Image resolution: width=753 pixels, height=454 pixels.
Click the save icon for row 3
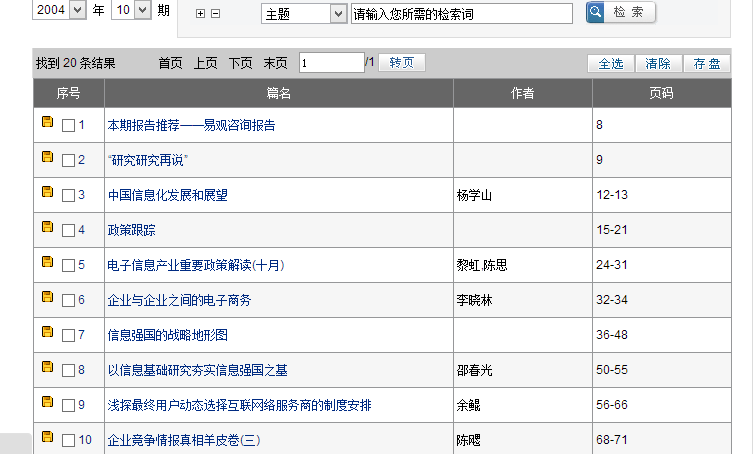tap(47, 192)
